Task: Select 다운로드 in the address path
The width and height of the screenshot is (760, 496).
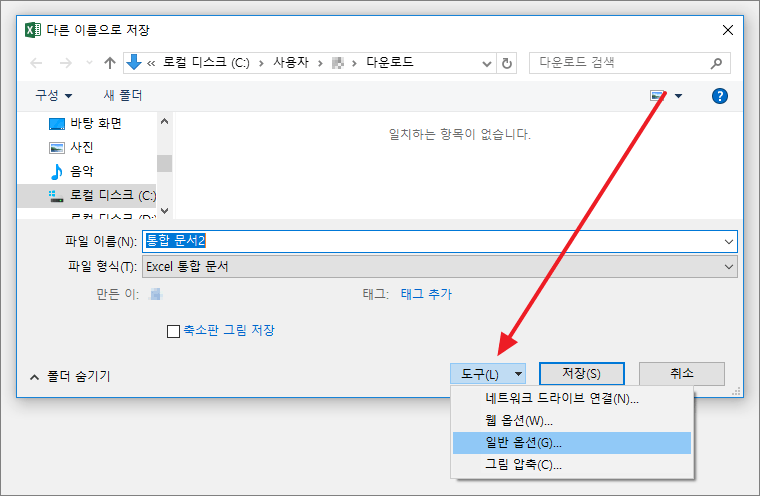Action: pyautogui.click(x=390, y=63)
